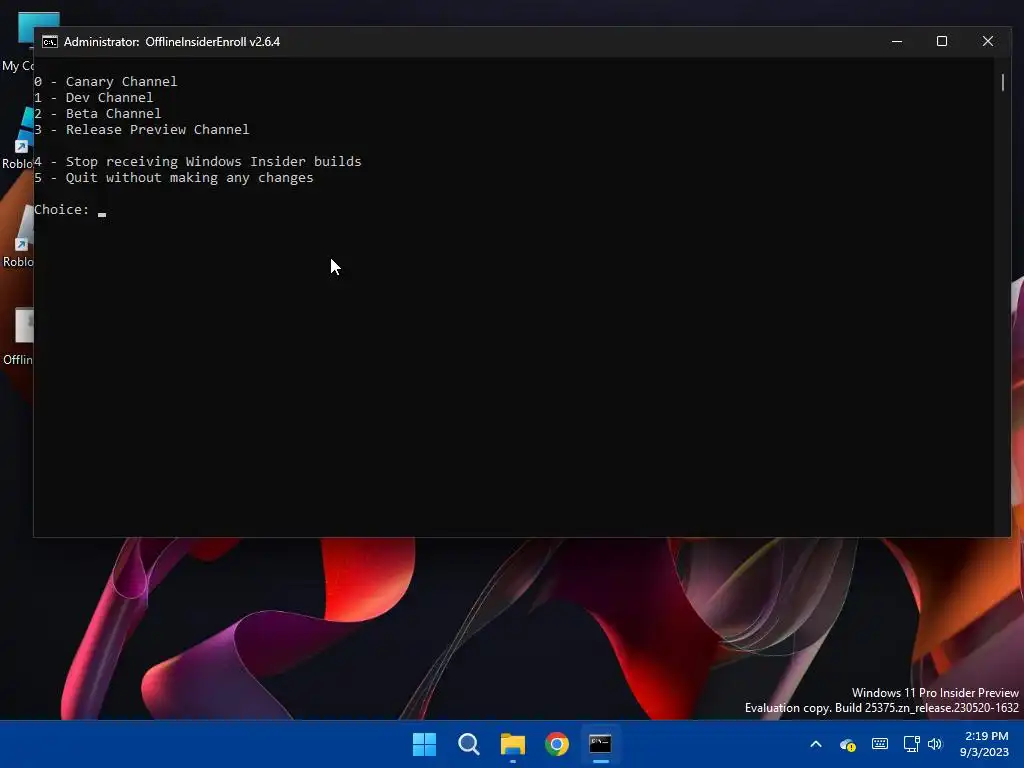The width and height of the screenshot is (1024, 768).
Task: Open the volume control tray icon
Action: pyautogui.click(x=935, y=744)
